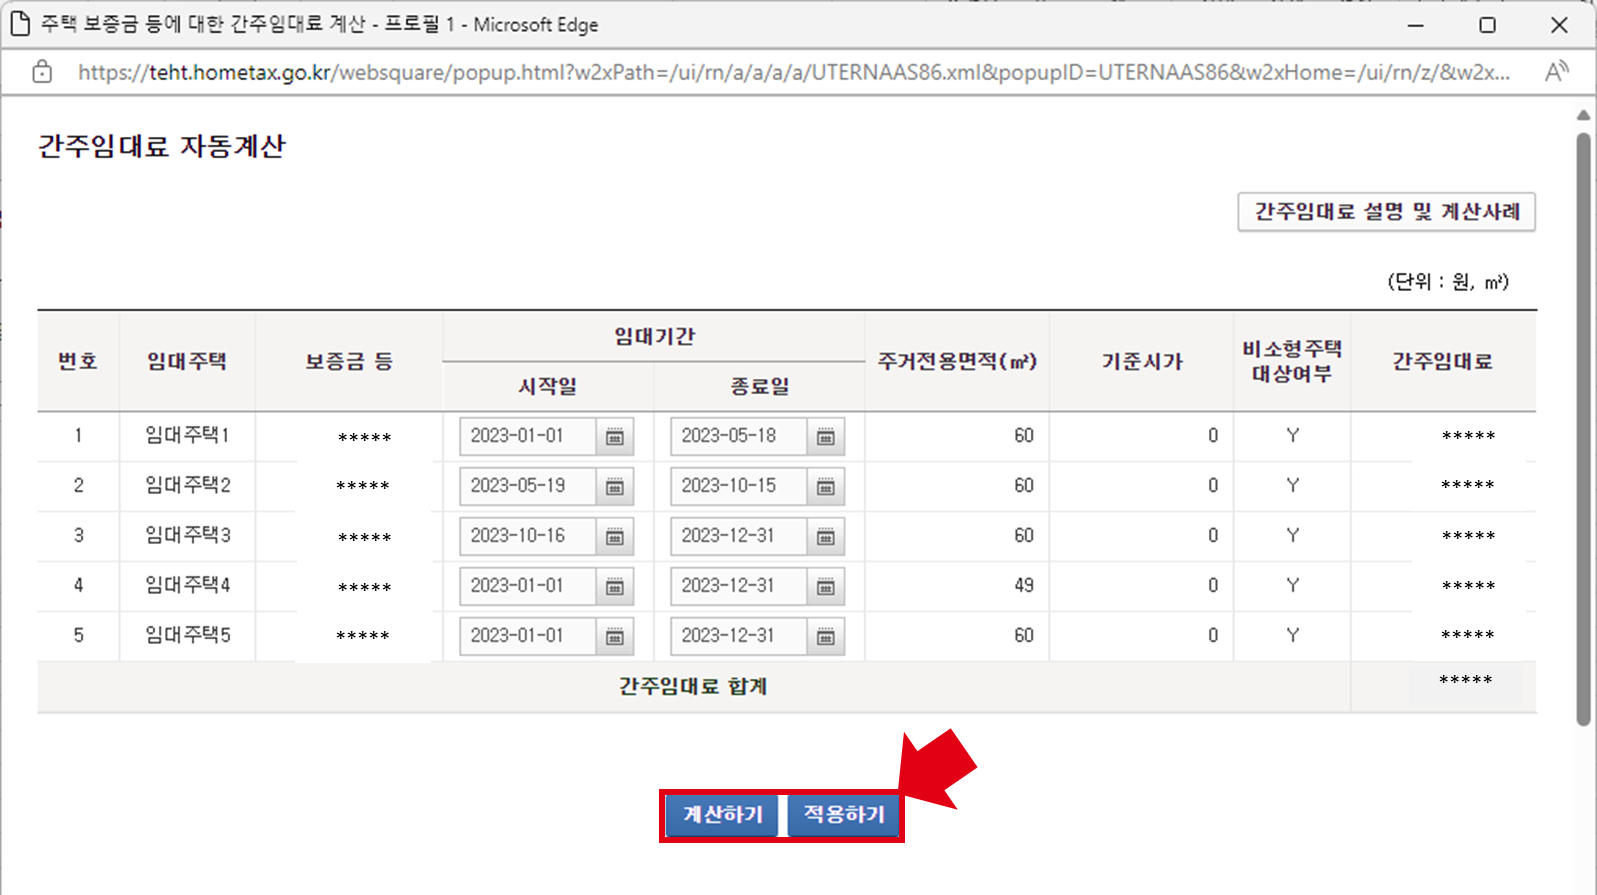
Task: Select the 임대주택5 cell
Action: coord(187,636)
